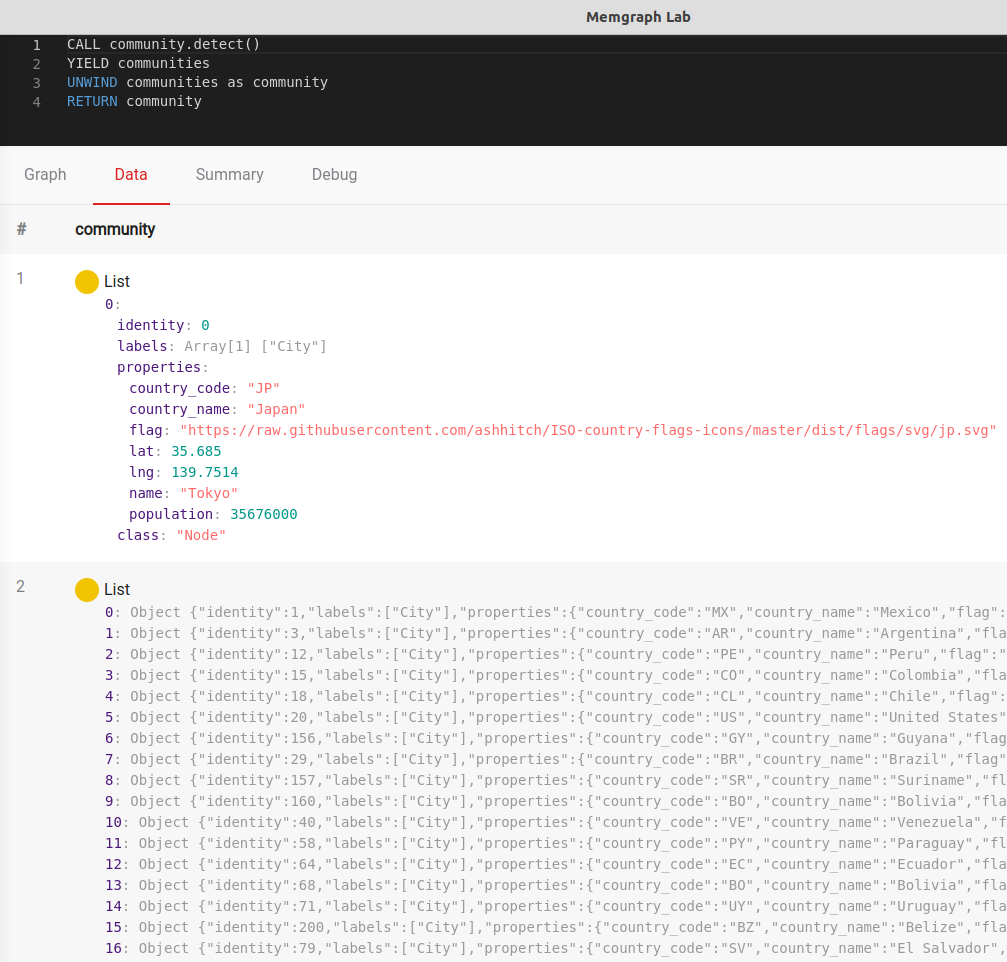Expand the Bolivia identity 160 object entry
Image resolution: width=1007 pixels, height=962 pixels.
556,801
